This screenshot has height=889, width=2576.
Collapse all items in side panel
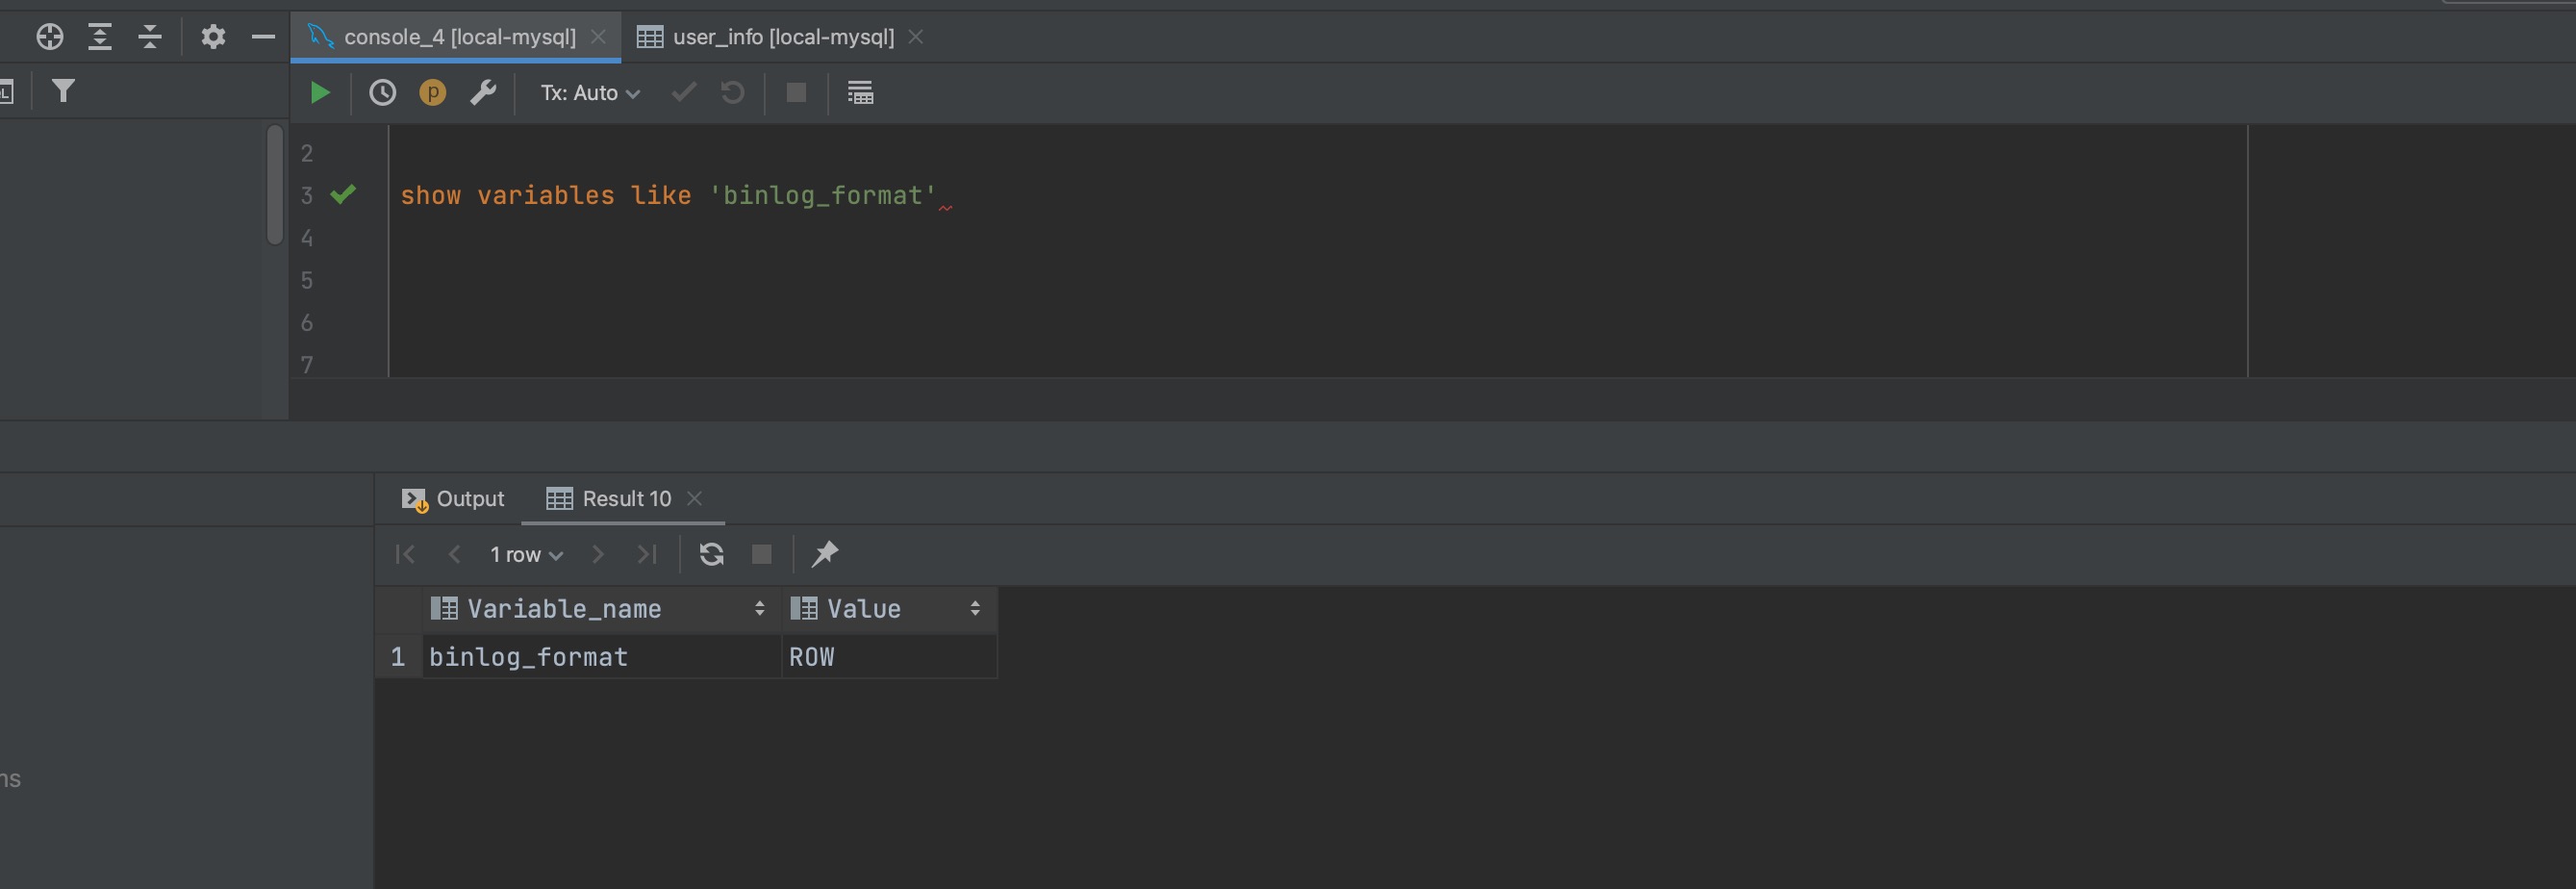pyautogui.click(x=150, y=37)
